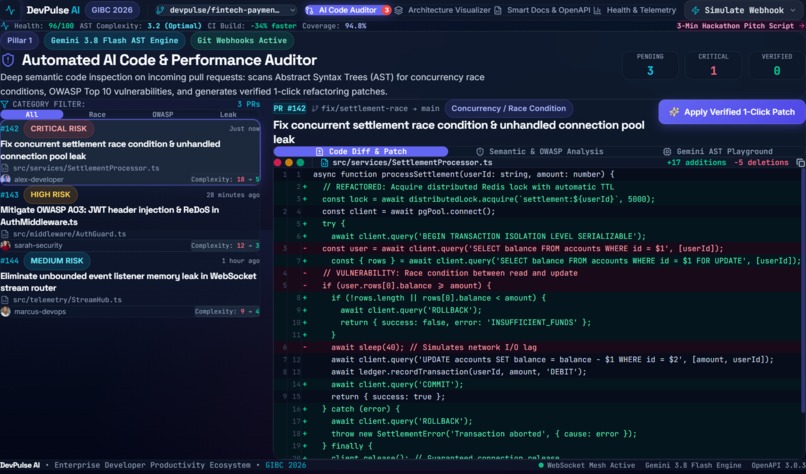This screenshot has height=474, width=806.
Task: Click the GIBC 2026 badge
Action: [112, 10]
